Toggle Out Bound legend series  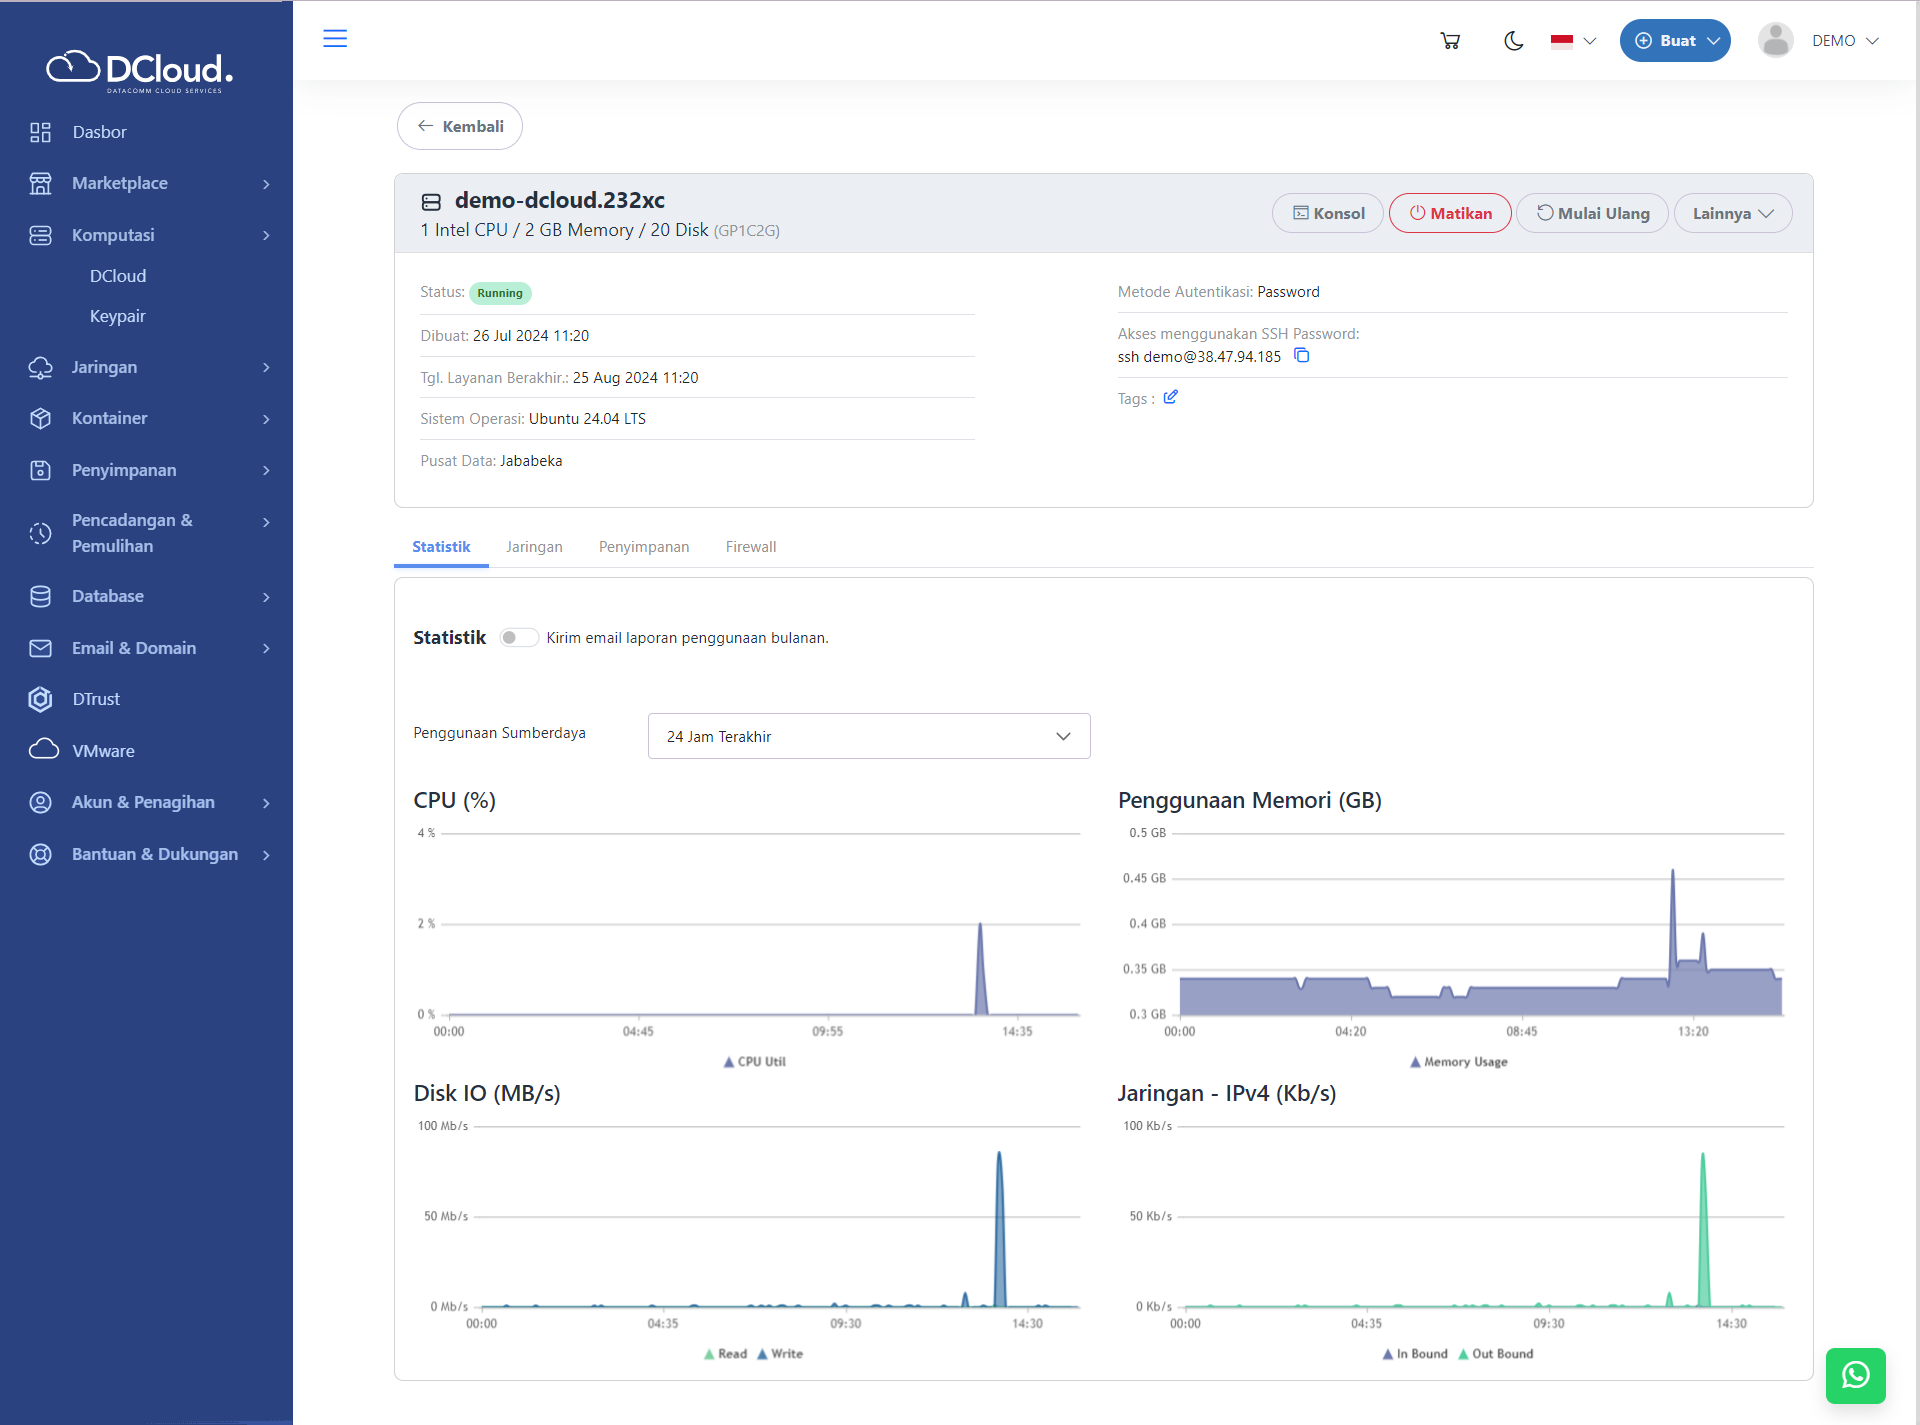[x=1496, y=1354]
